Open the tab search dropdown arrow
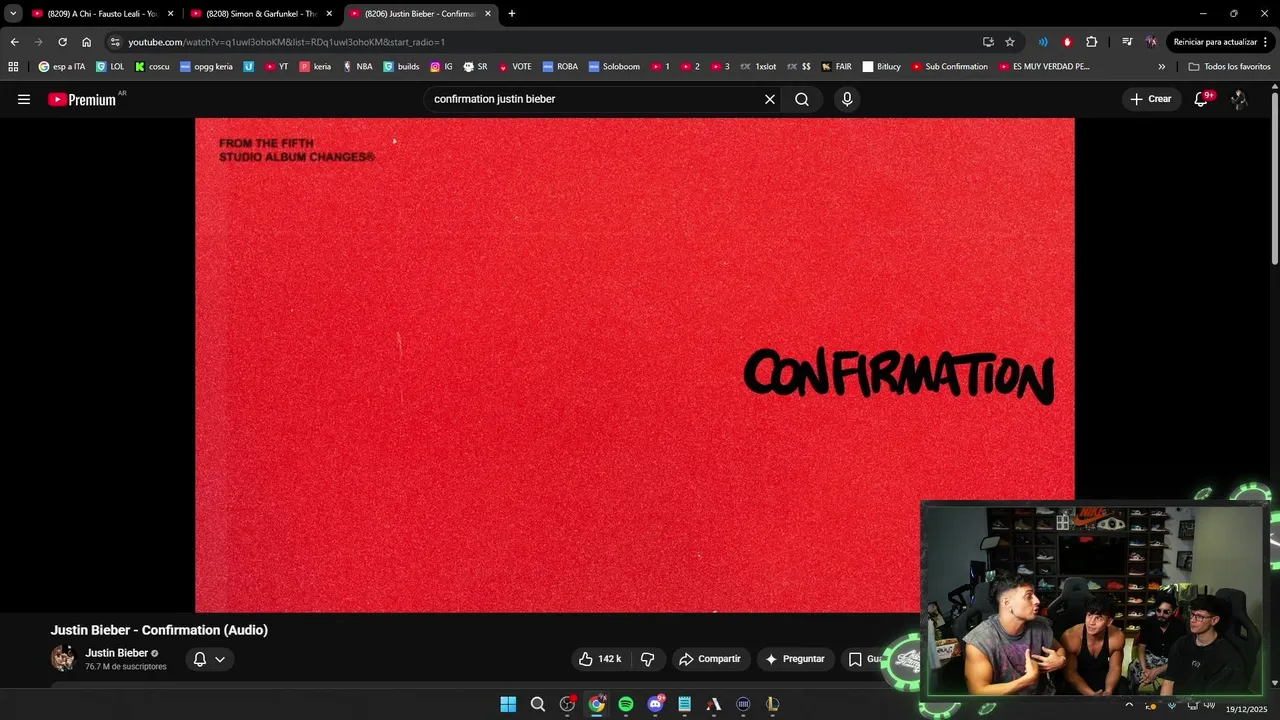This screenshot has width=1280, height=720. point(13,14)
